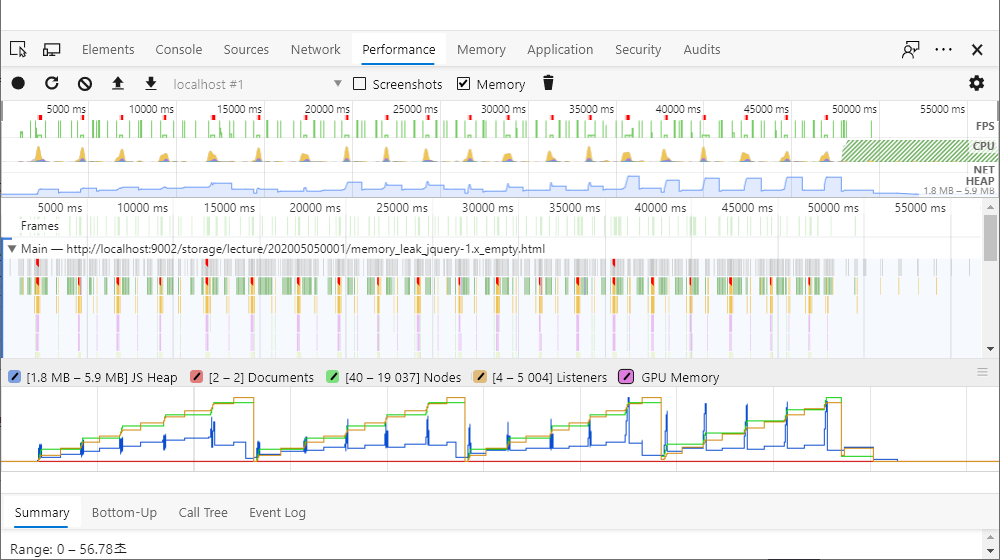This screenshot has width=1000, height=560.
Task: Click the flame chart scroll up arrow
Action: click(990, 207)
